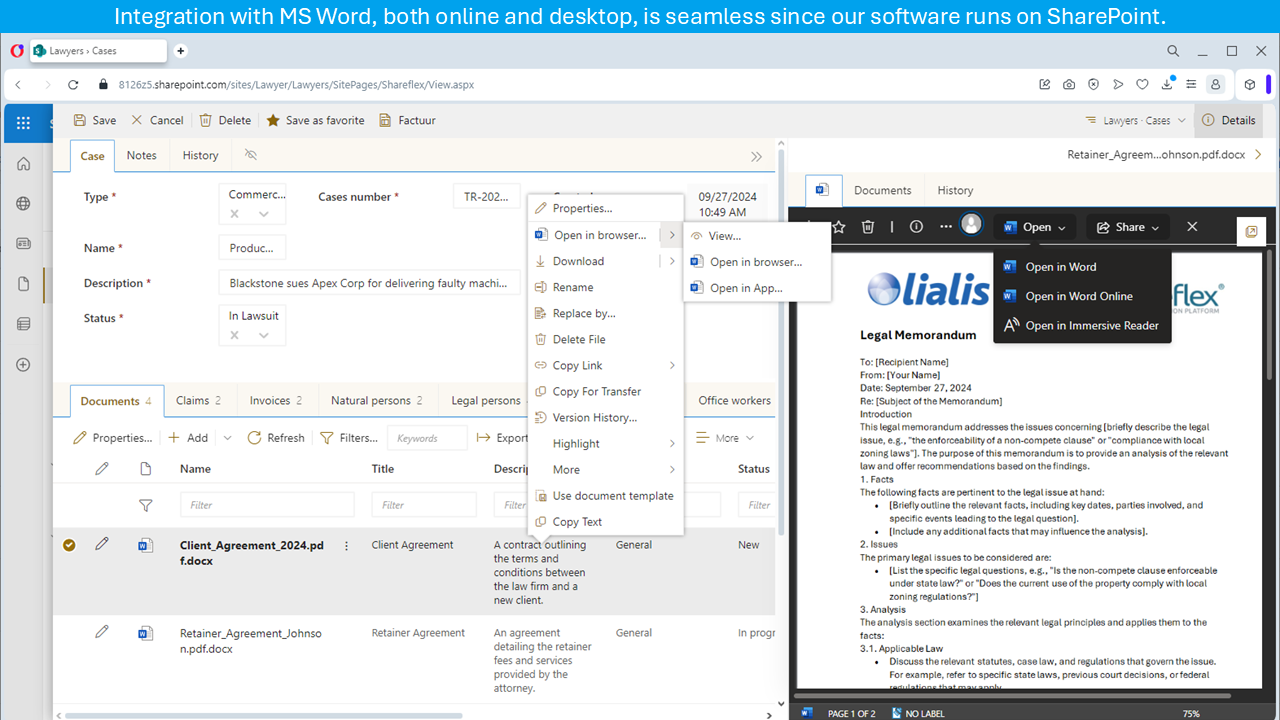Deselect the checked Client_Agreement_2024 row checkmark
This screenshot has width=1280, height=720.
coord(69,545)
